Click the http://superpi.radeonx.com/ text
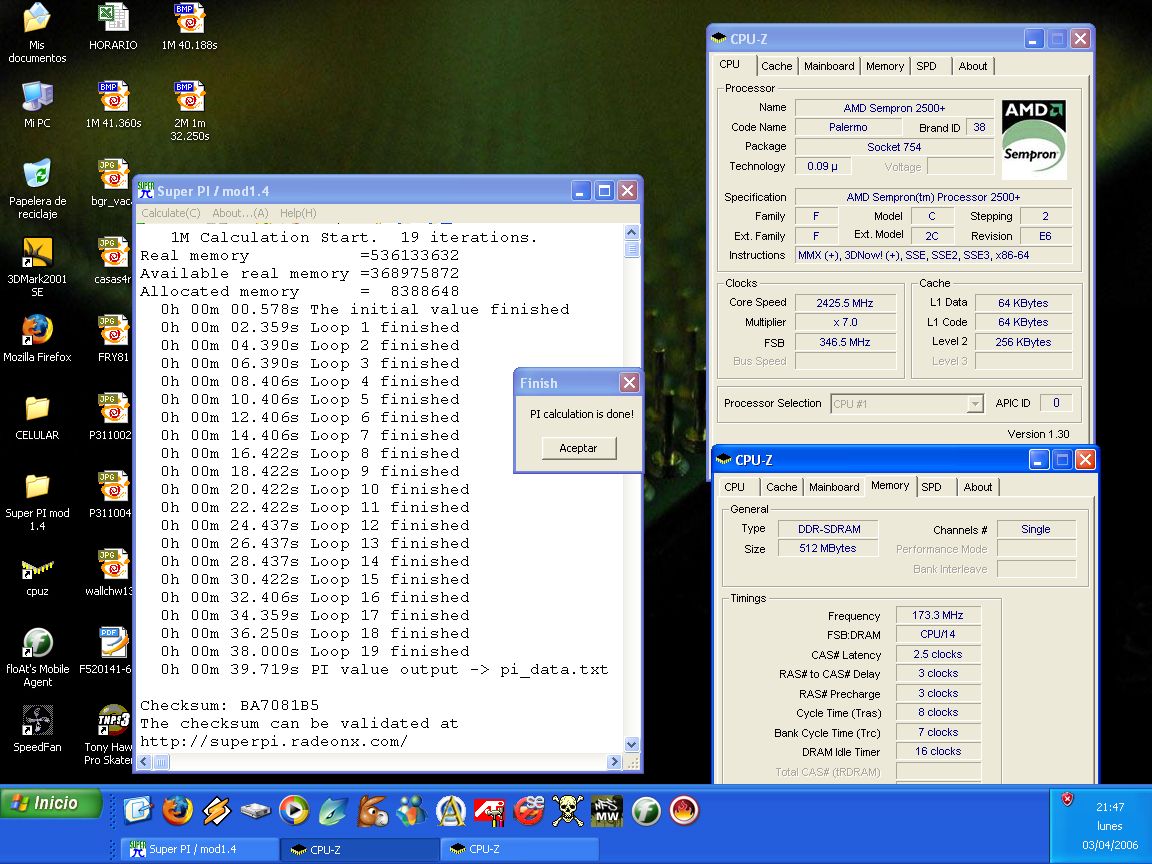 273,741
